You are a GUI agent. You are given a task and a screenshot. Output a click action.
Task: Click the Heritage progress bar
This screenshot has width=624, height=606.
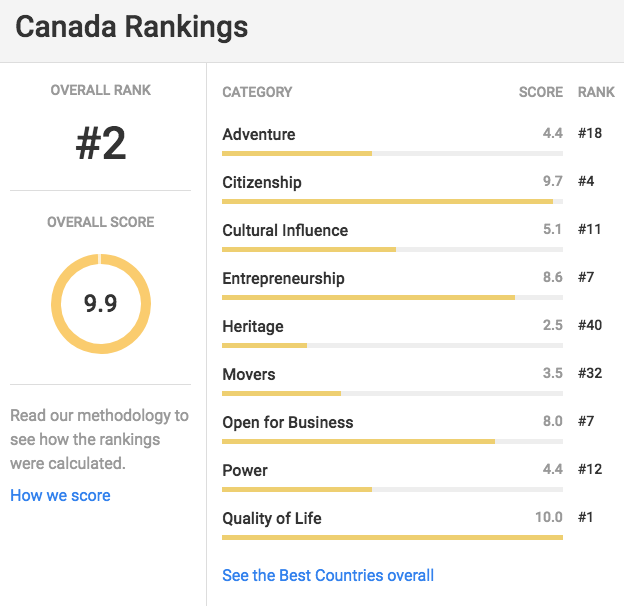tap(392, 345)
